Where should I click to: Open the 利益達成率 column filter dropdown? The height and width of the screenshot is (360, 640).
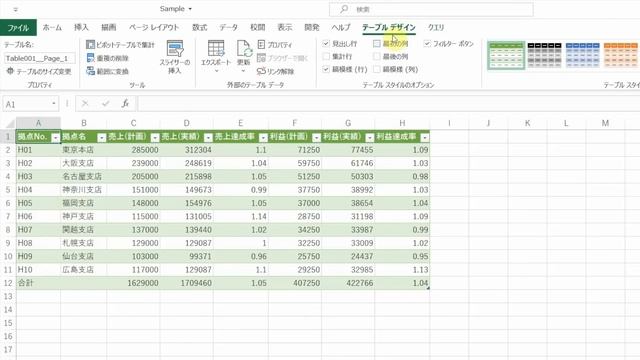point(425,138)
